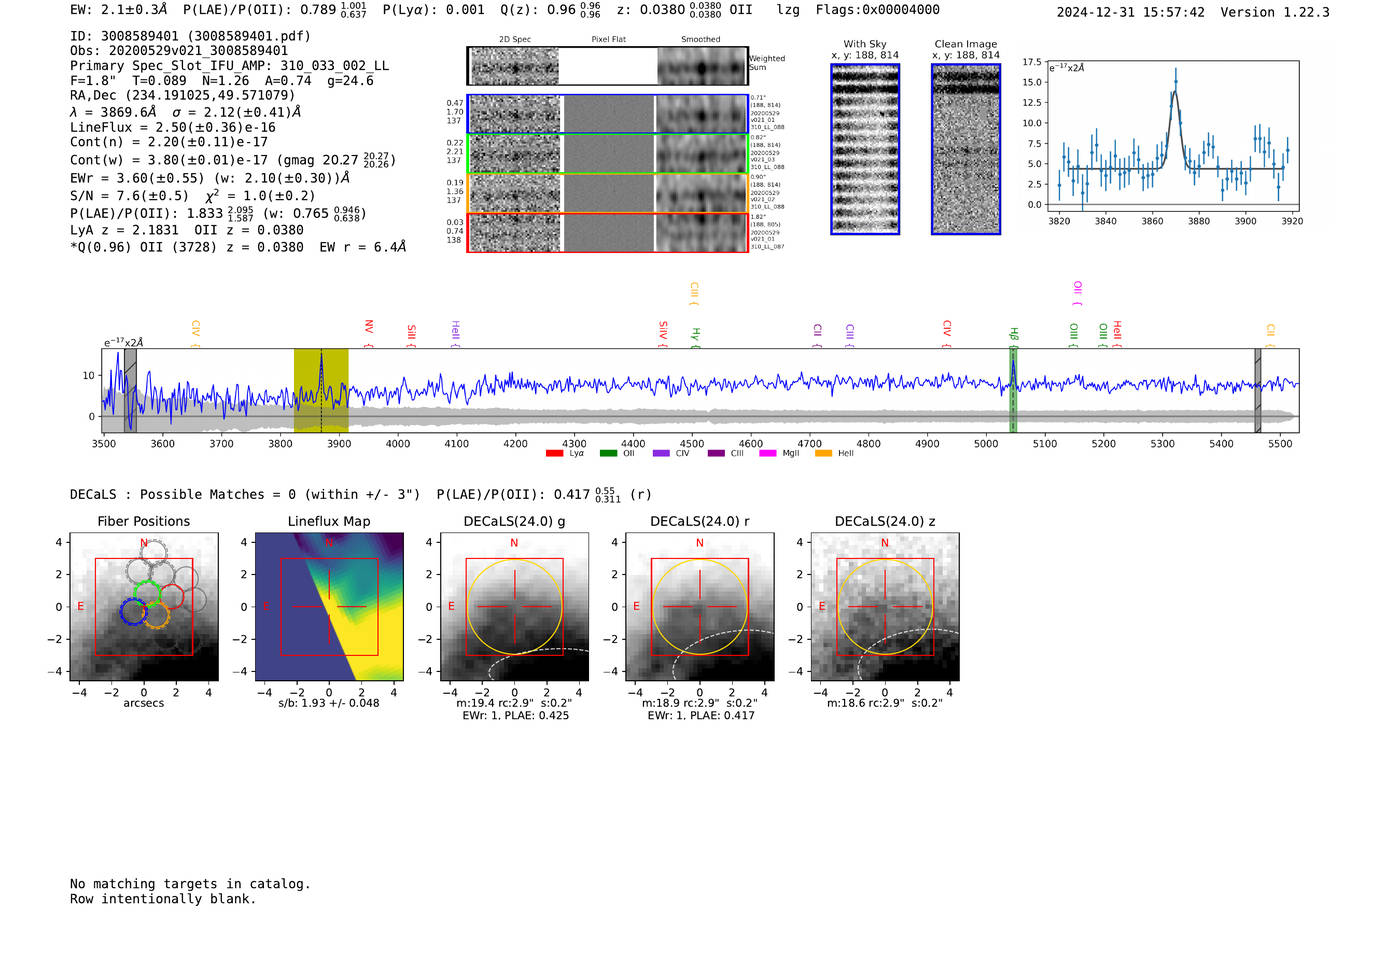
Task: Click the Gaussian line fit plot
Action: point(1173,137)
